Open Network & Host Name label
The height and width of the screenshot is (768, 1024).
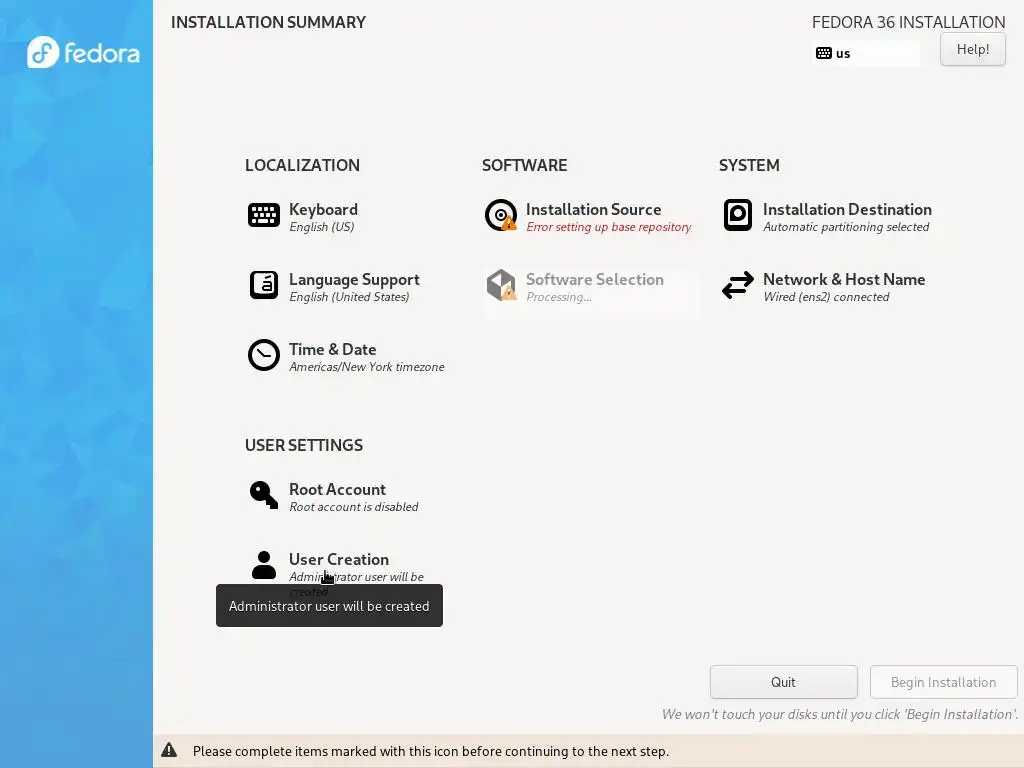(x=844, y=280)
